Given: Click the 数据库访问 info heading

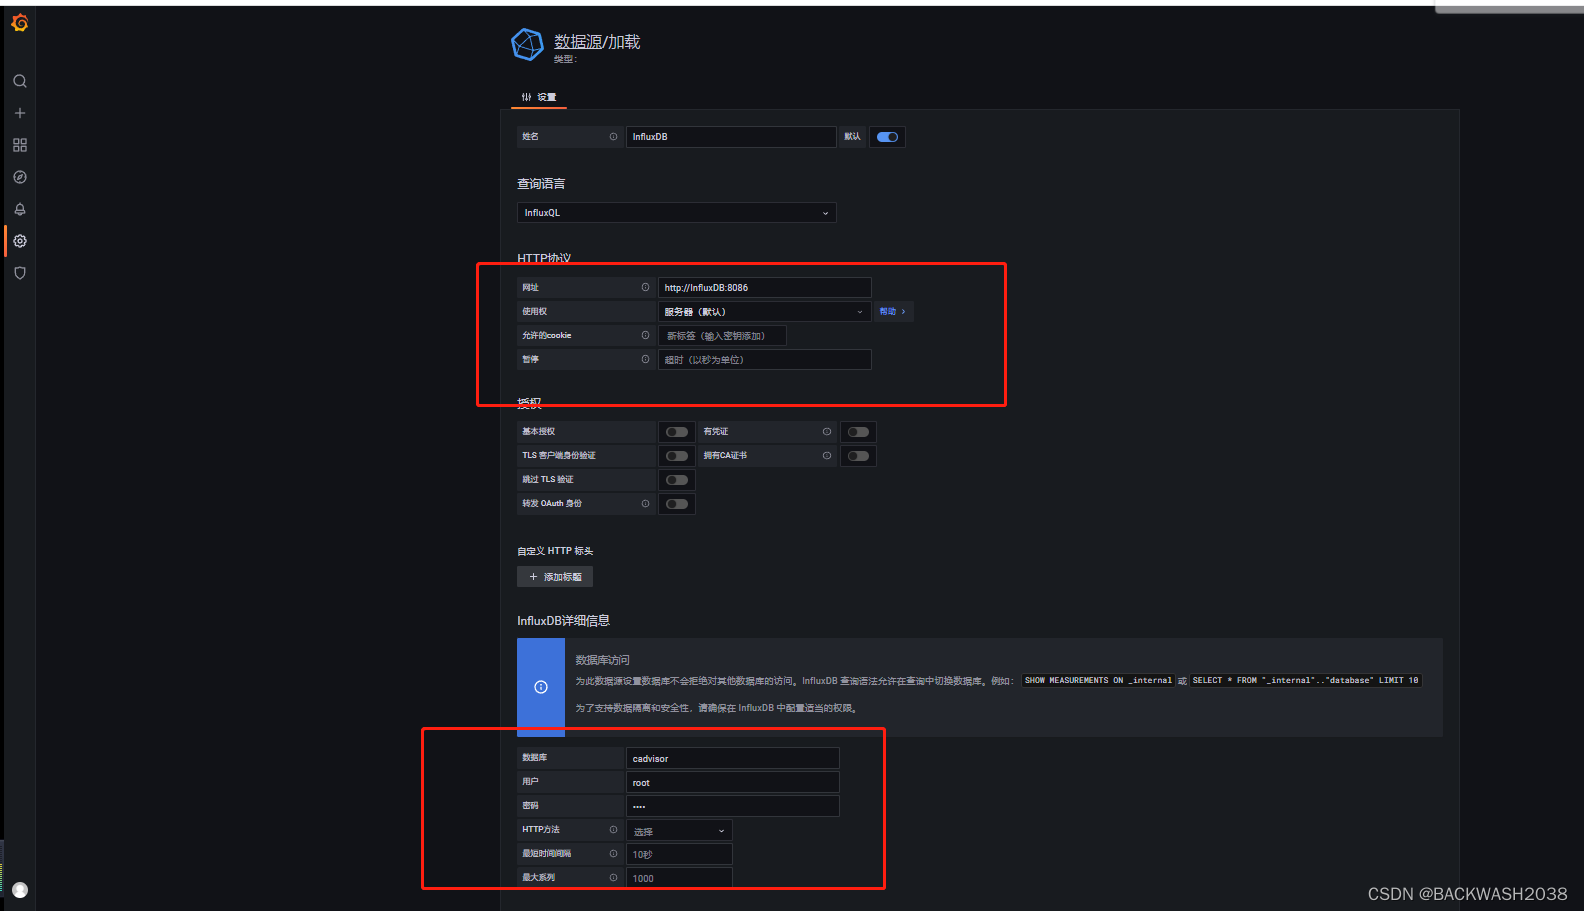Looking at the screenshot, I should click(602, 660).
